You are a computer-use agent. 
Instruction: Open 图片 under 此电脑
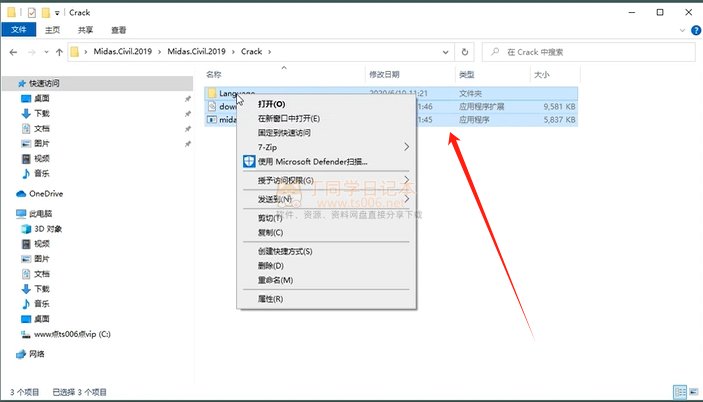[42, 259]
